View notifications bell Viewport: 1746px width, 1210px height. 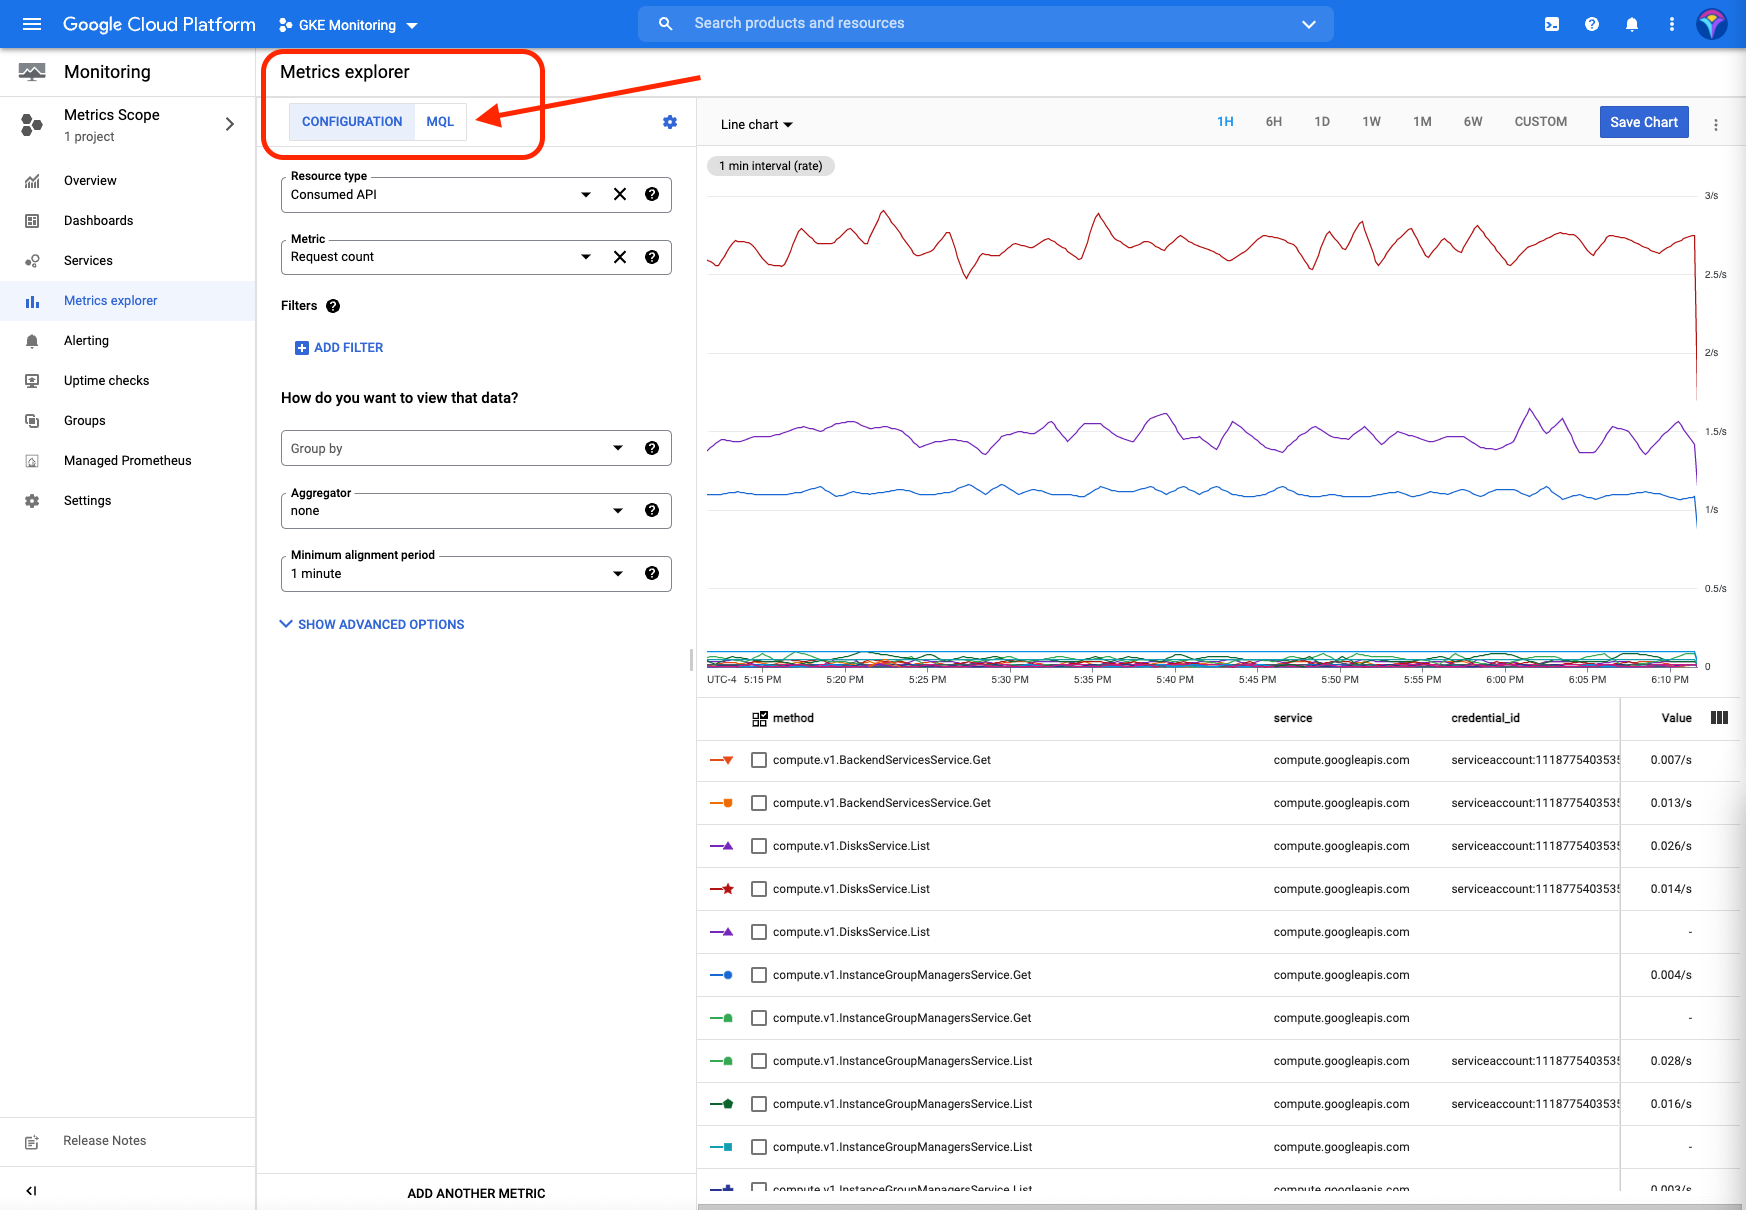tap(1632, 24)
